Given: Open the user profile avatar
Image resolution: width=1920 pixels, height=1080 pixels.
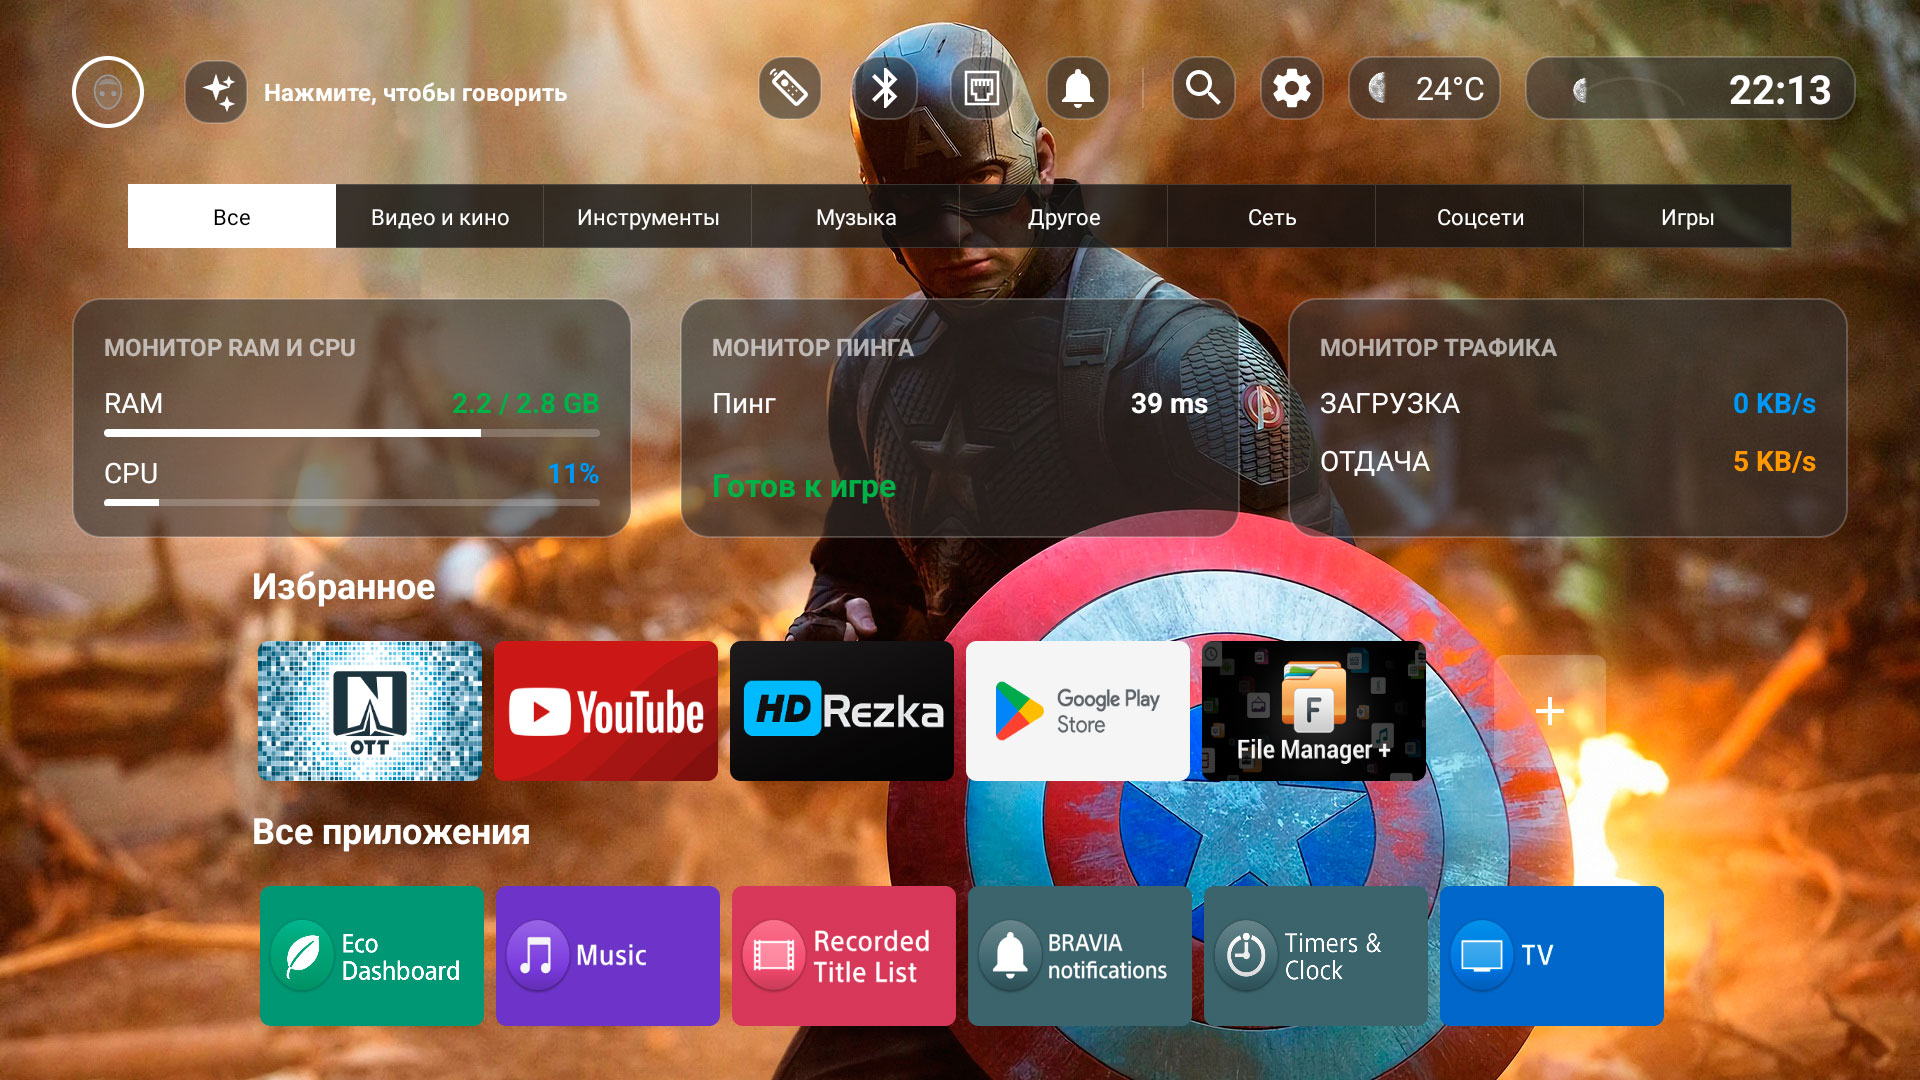Looking at the screenshot, I should pyautogui.click(x=108, y=92).
